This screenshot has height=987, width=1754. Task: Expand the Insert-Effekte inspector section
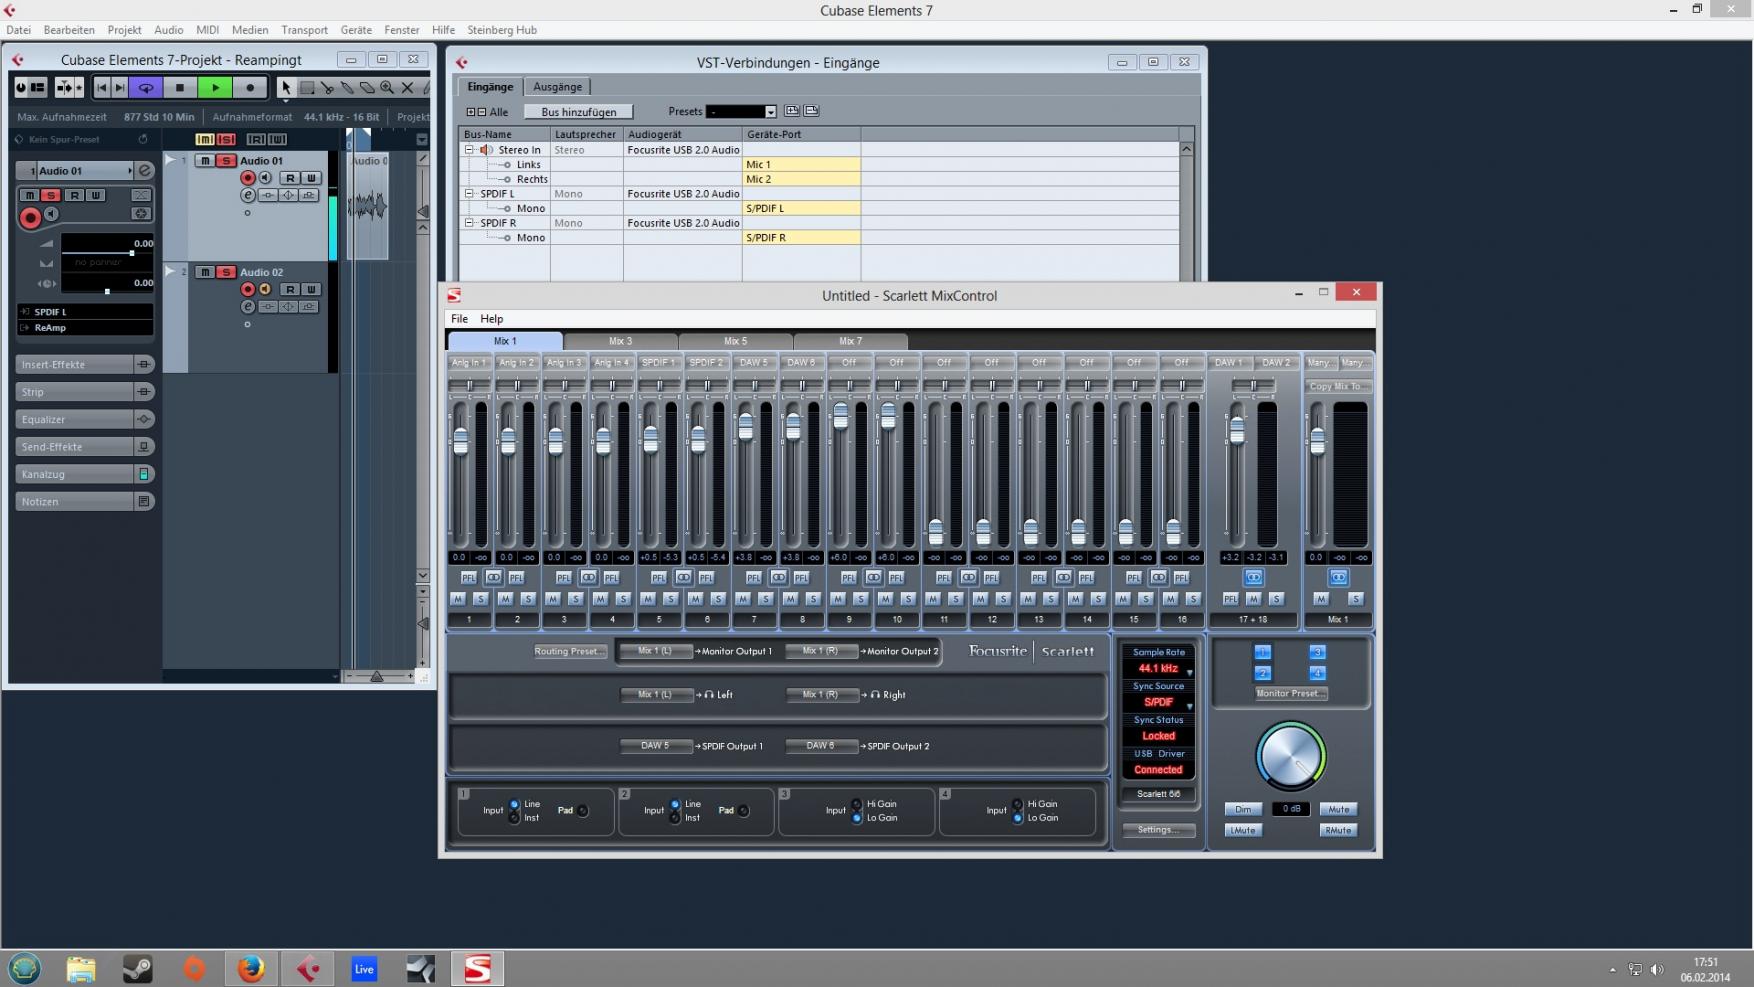[x=84, y=364]
